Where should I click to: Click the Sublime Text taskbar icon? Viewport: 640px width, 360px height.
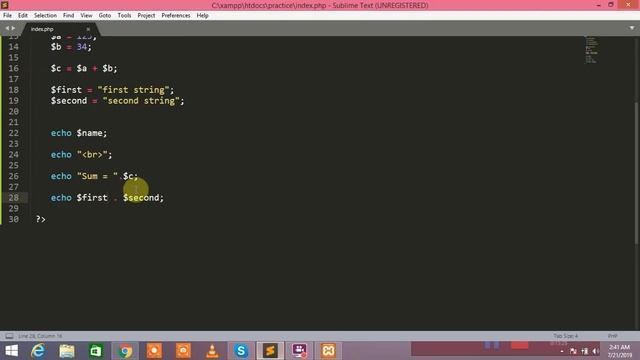coord(270,351)
